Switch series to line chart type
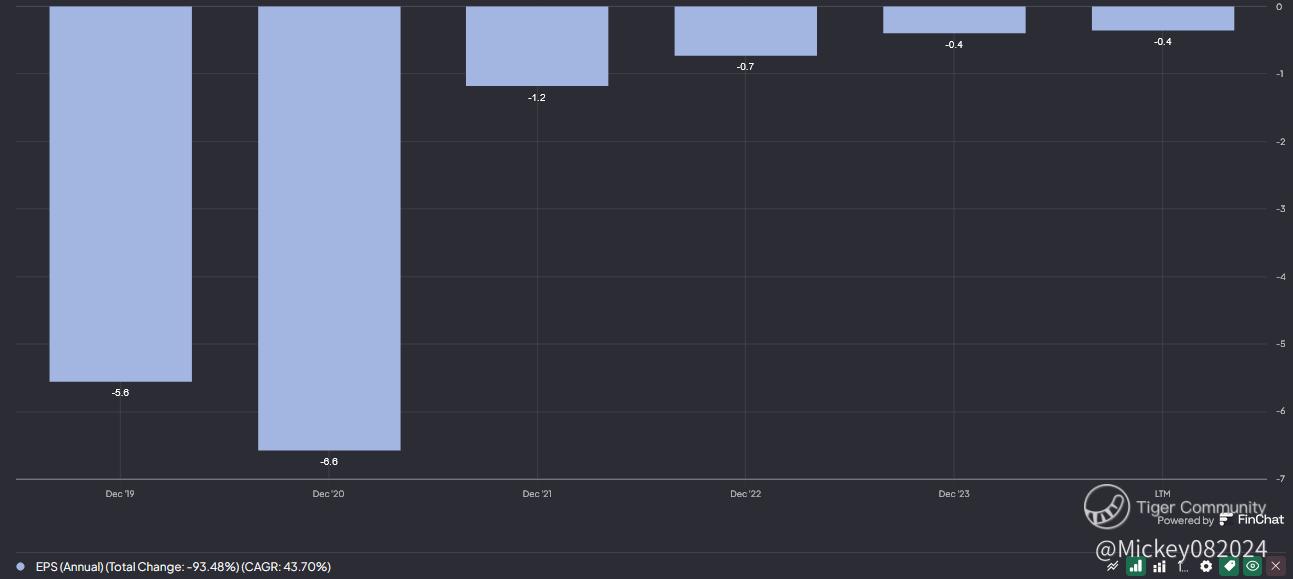Viewport: 1293px width, 579px height. [x=1112, y=566]
